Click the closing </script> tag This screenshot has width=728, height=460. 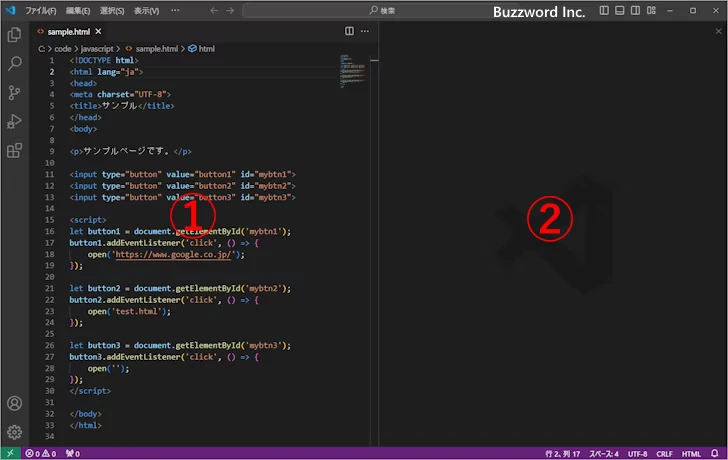(x=90, y=391)
